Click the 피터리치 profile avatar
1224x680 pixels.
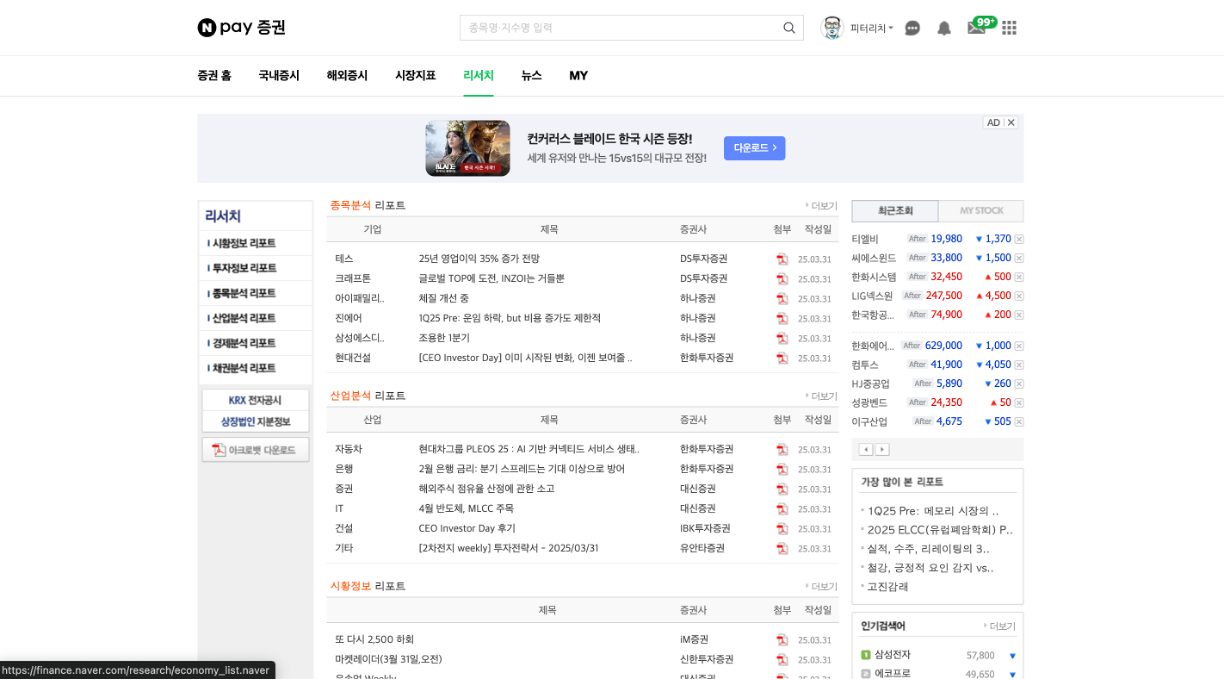(x=831, y=28)
